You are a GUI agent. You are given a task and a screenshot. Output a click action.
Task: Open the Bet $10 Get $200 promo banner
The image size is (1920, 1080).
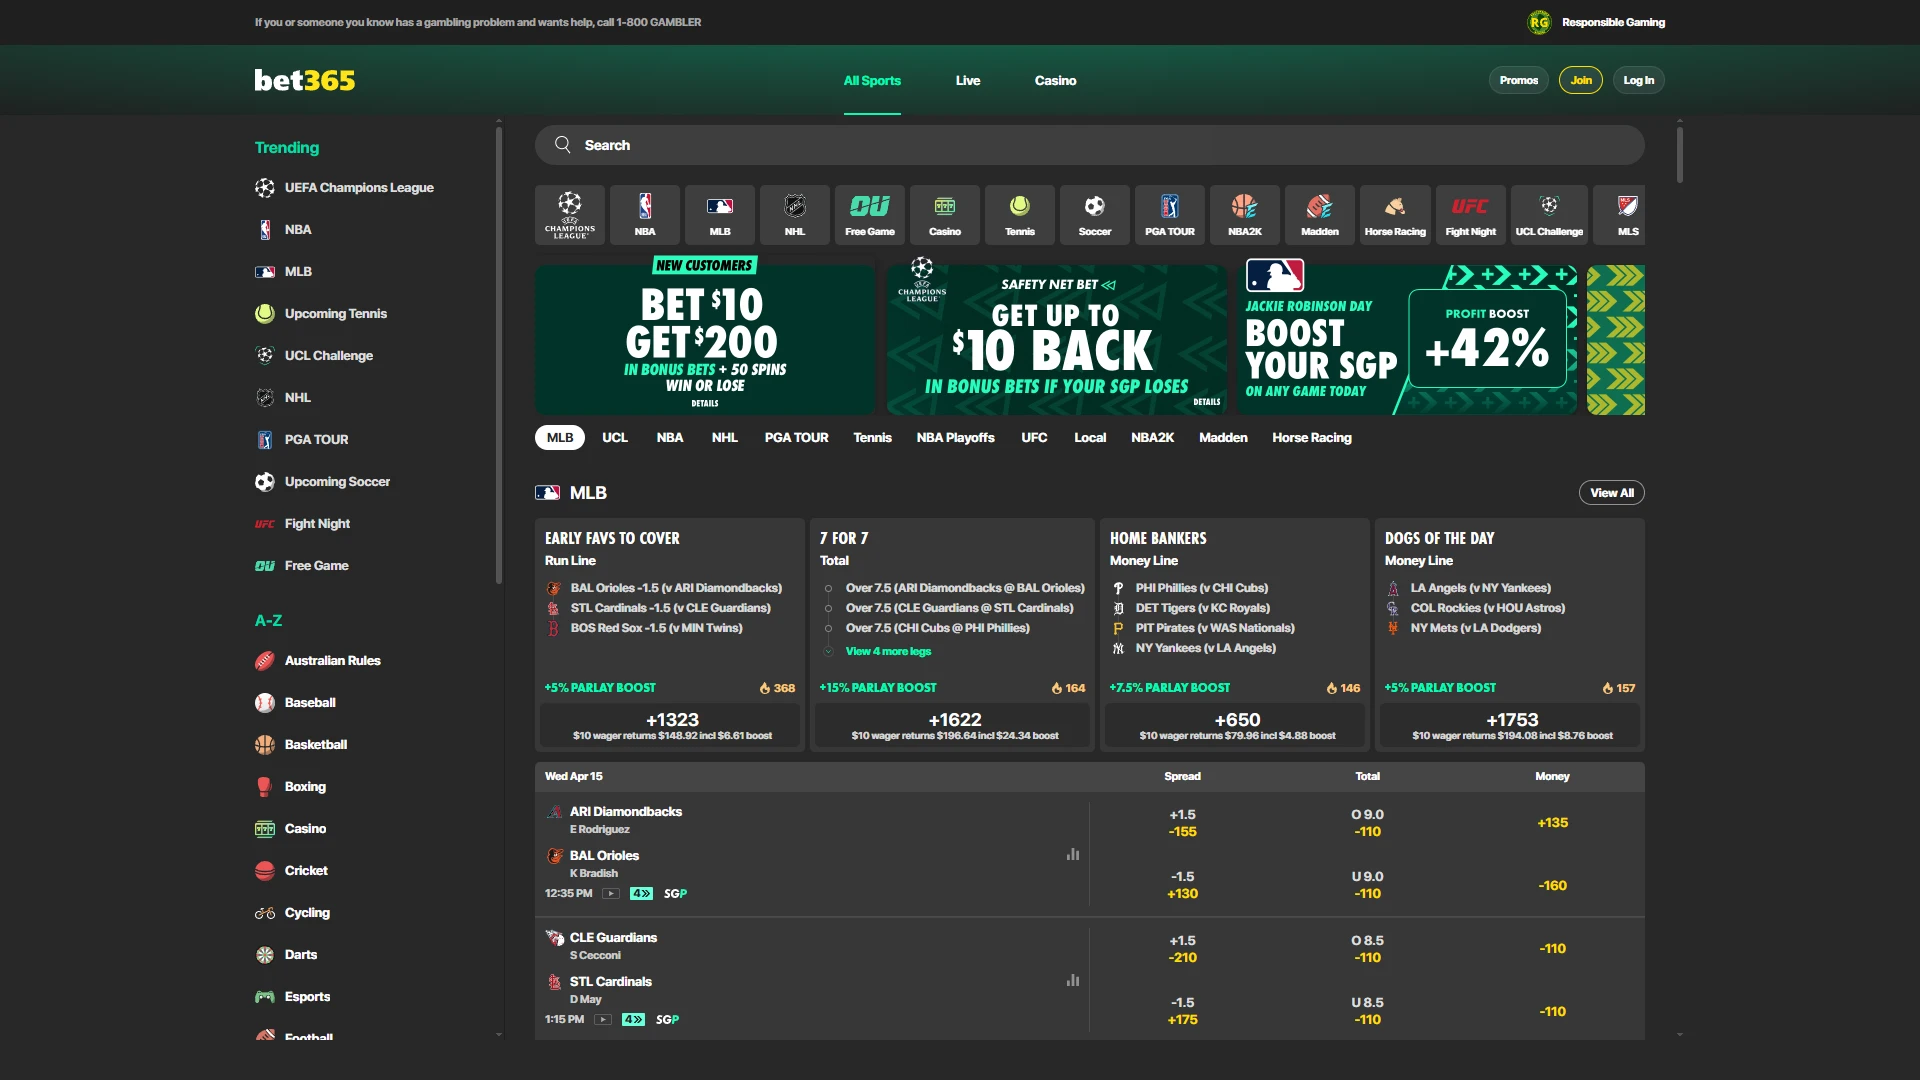pyautogui.click(x=705, y=340)
